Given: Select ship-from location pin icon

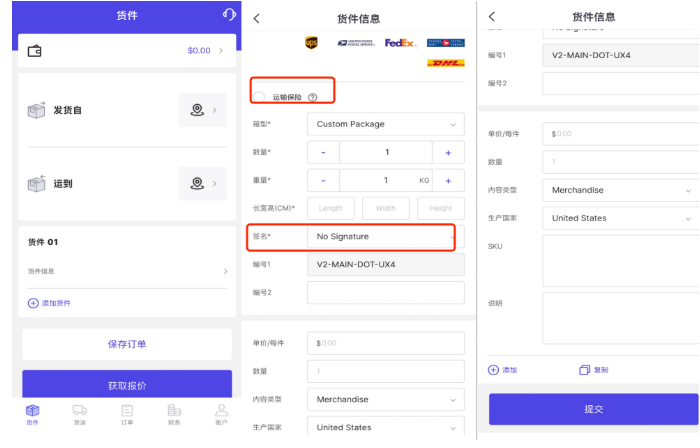Looking at the screenshot, I should tap(197, 110).
